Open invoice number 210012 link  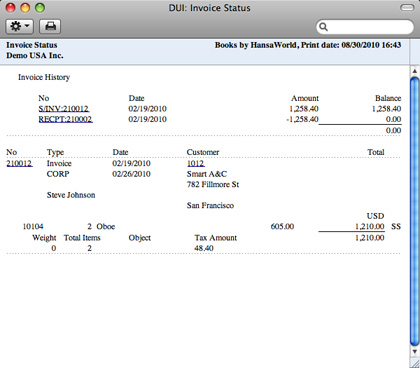(x=19, y=163)
